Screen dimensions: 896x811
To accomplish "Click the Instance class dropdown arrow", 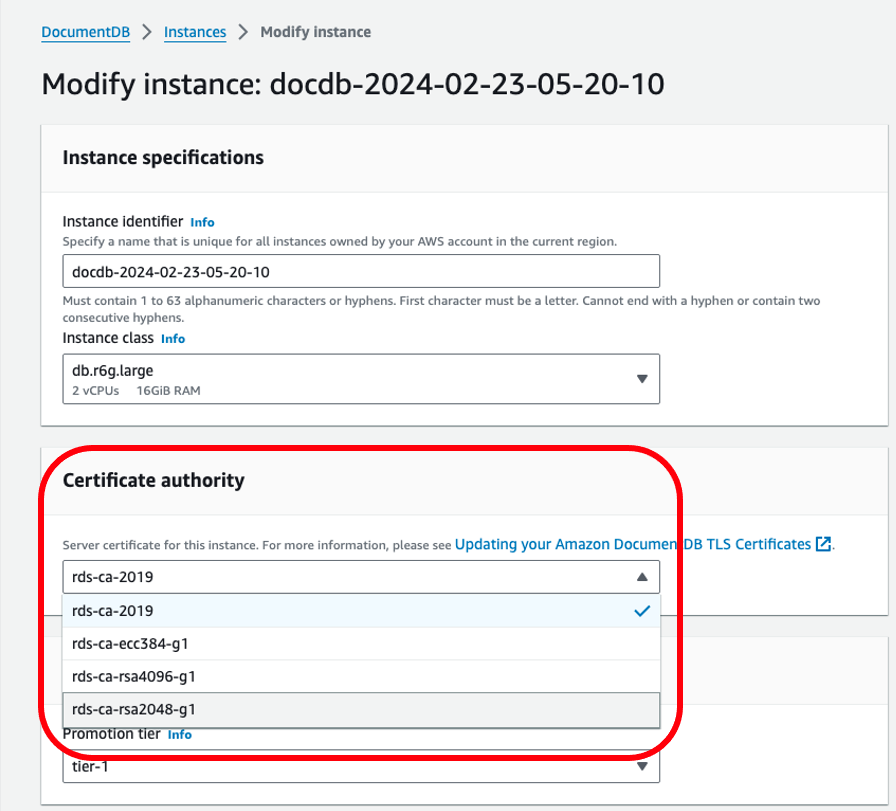I will pos(642,379).
